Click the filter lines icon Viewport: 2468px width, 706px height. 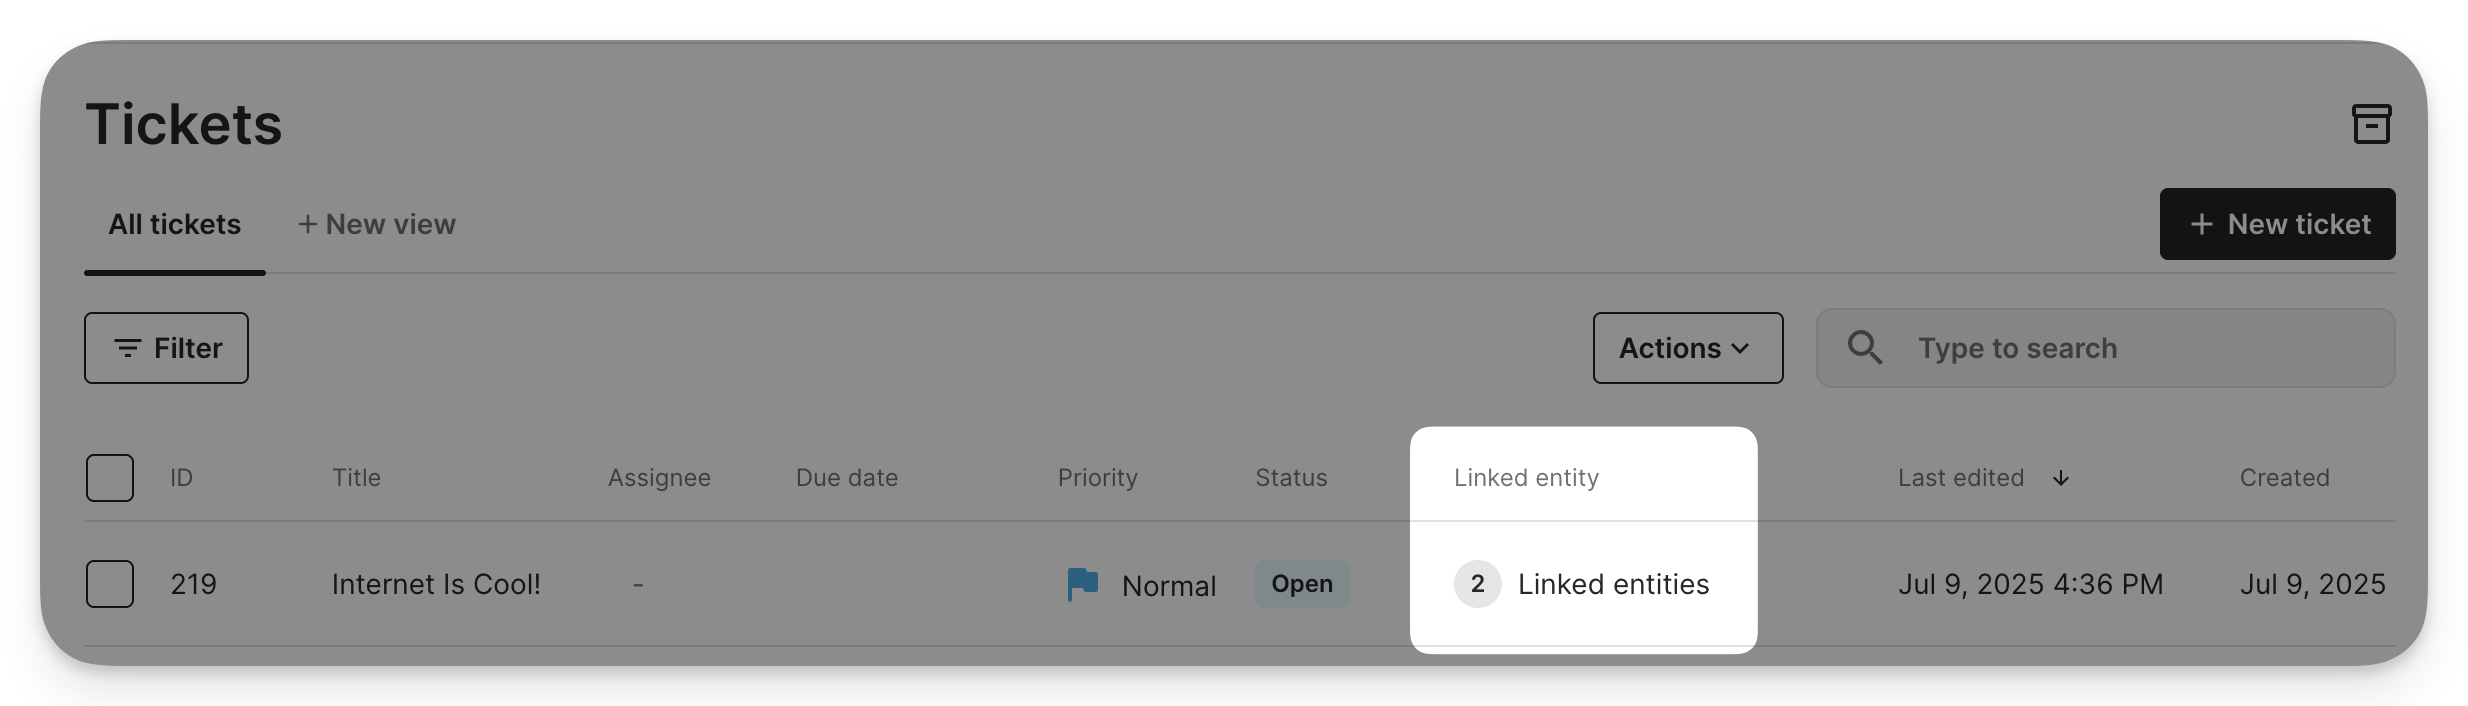(127, 348)
